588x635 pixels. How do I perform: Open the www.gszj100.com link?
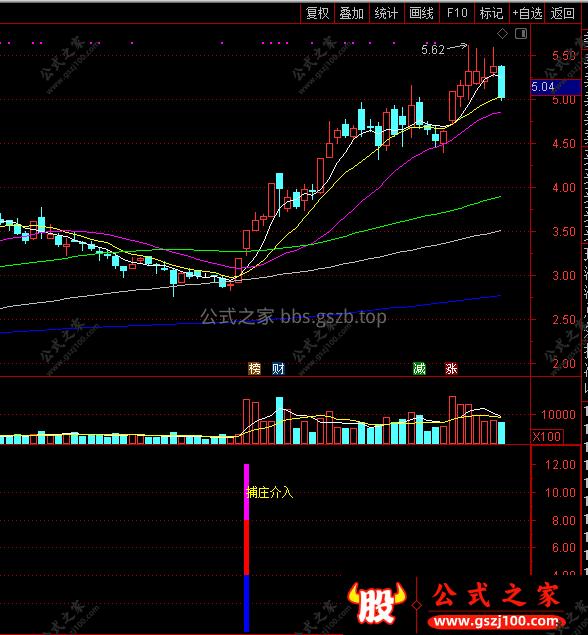click(x=496, y=620)
